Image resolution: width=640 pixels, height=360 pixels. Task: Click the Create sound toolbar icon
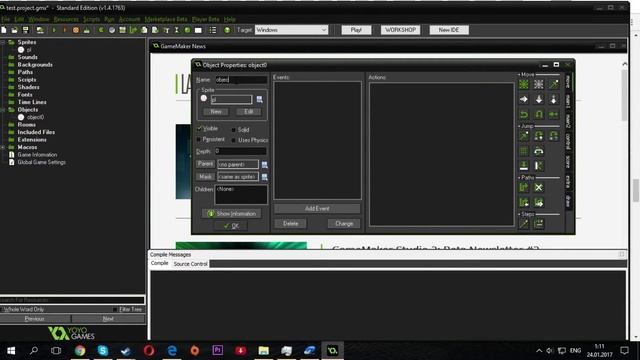pyautogui.click(x=111, y=30)
